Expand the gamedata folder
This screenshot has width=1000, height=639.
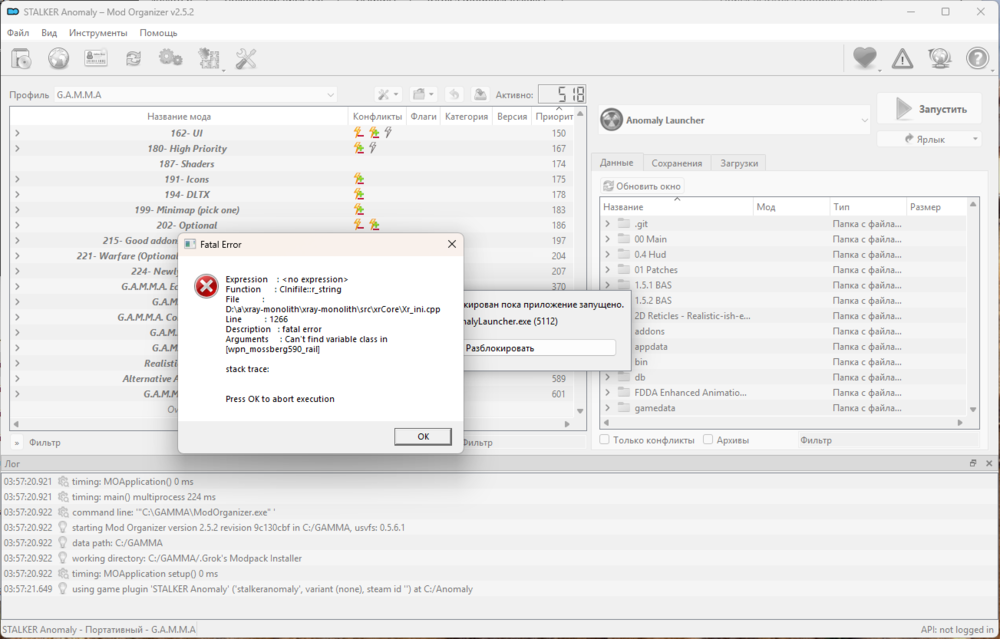607,408
